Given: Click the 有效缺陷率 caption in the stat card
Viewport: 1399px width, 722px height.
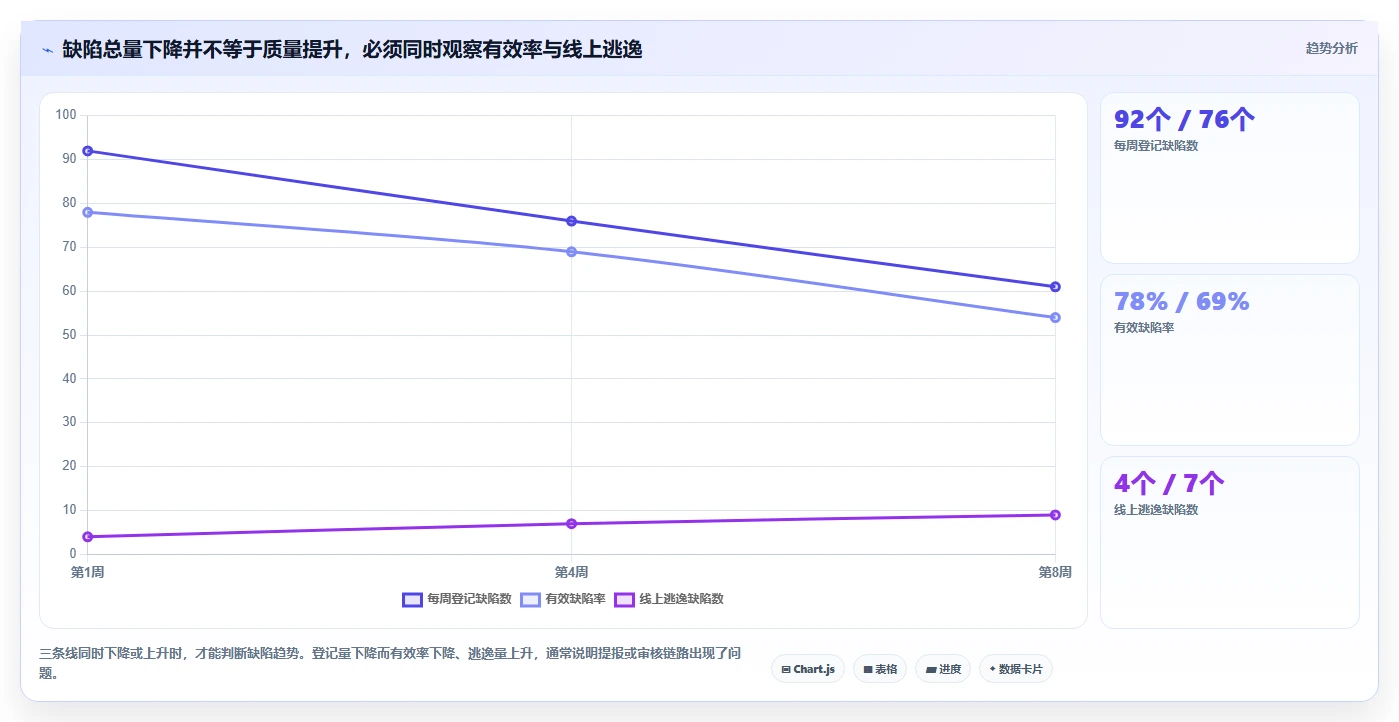Looking at the screenshot, I should (x=1144, y=327).
